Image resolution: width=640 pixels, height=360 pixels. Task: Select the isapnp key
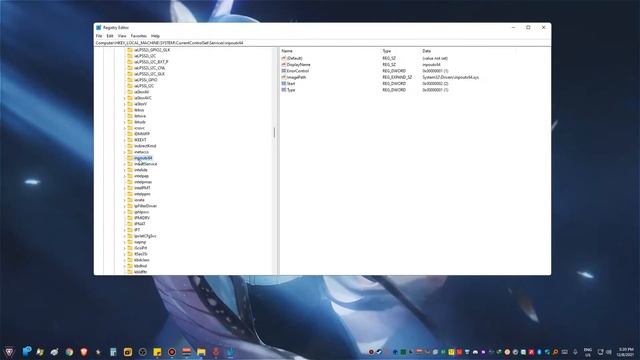click(140, 242)
